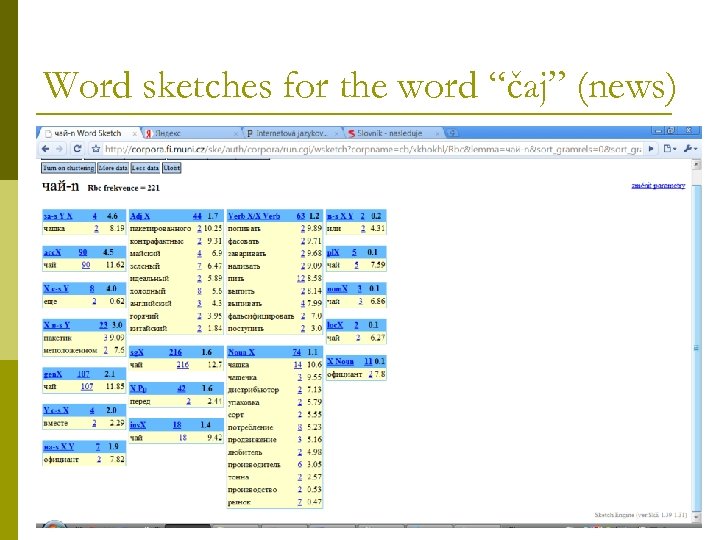
Task: Open the insX relation header link
Action: tap(138, 425)
